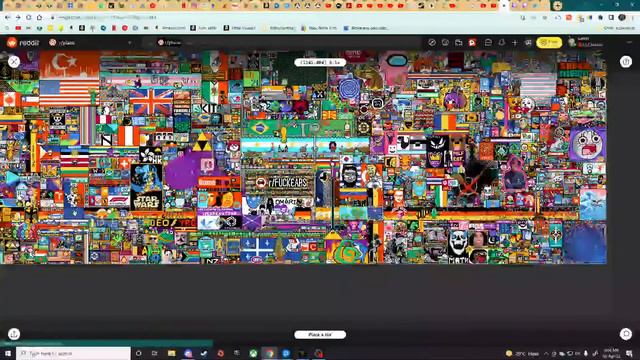
Task: Click the round icon bottom right of canvas
Action: click(626, 334)
